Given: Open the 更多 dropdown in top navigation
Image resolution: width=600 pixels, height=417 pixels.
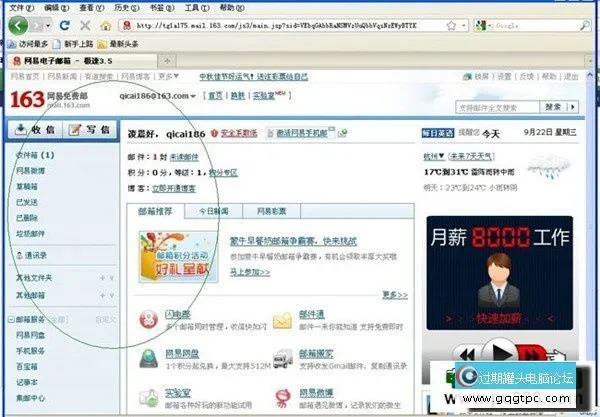Looking at the screenshot, I should pos(169,76).
